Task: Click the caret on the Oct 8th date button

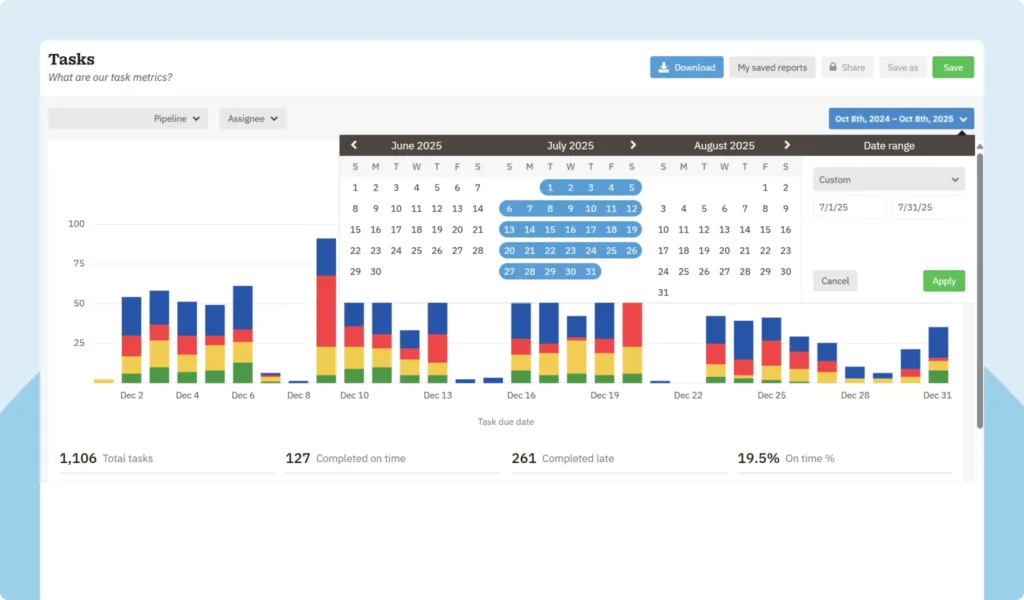Action: point(963,118)
